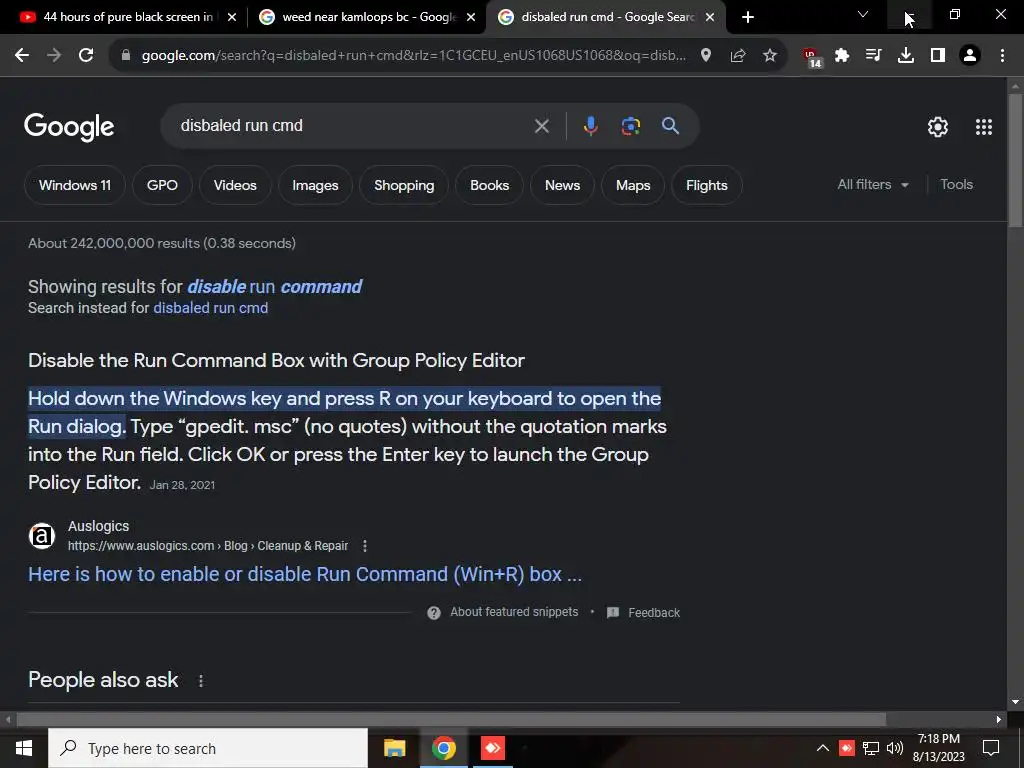Submit search using the magnifier icon
The image size is (1024, 768).
pyautogui.click(x=671, y=126)
